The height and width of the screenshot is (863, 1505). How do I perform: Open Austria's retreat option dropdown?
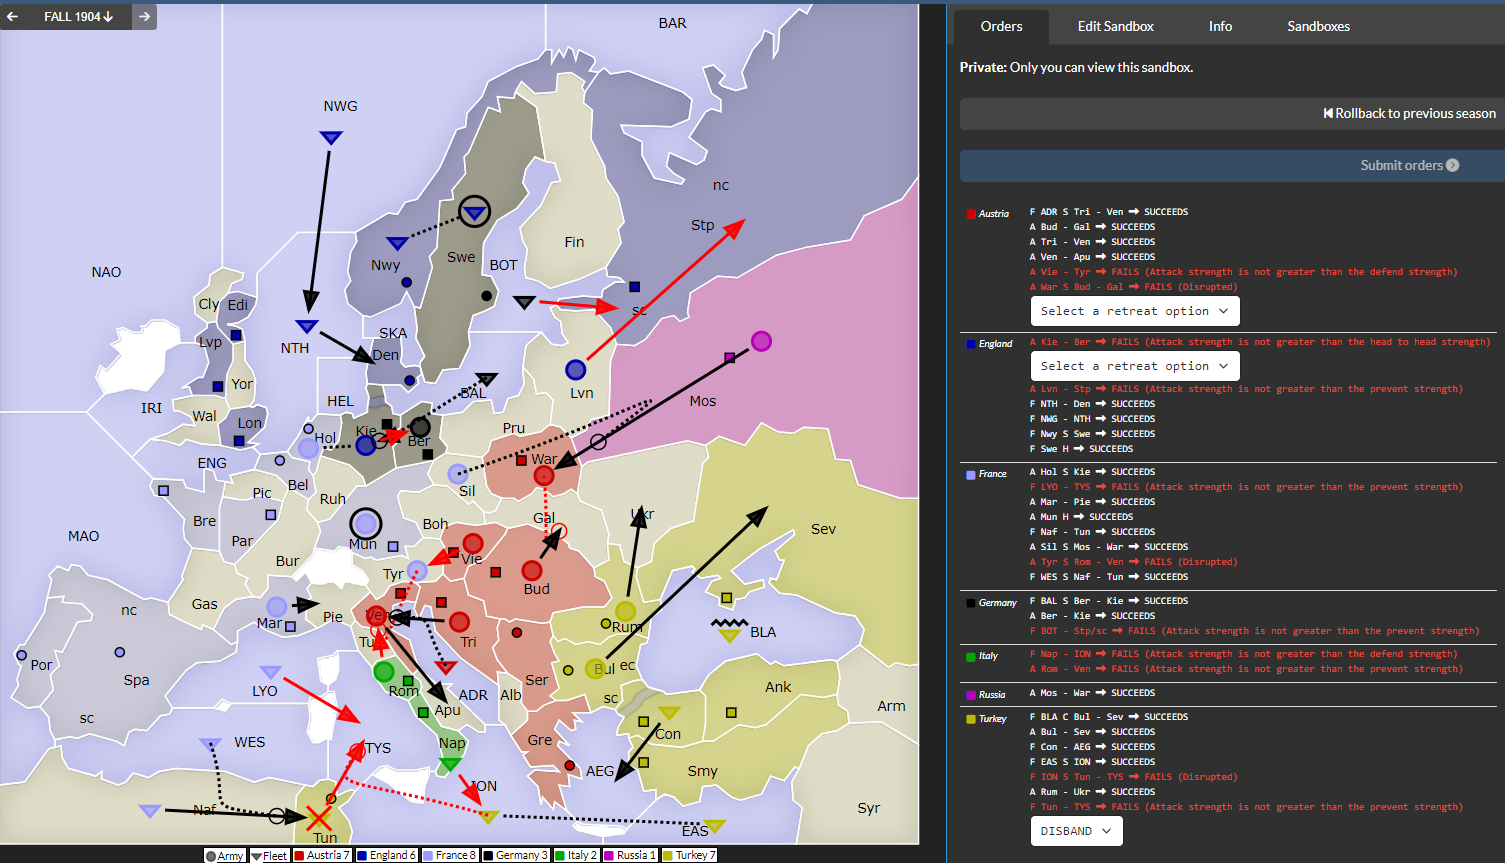click(1135, 311)
